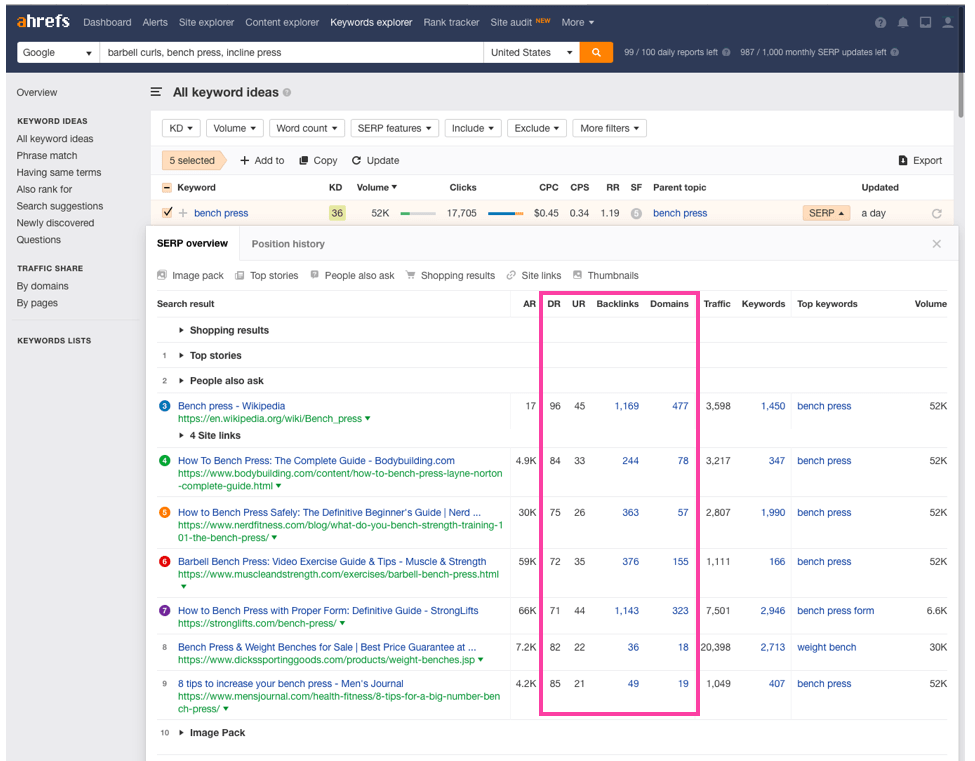Screen dimensions: 975x761
Task: Click the SF badge showing 5
Action: click(x=636, y=213)
